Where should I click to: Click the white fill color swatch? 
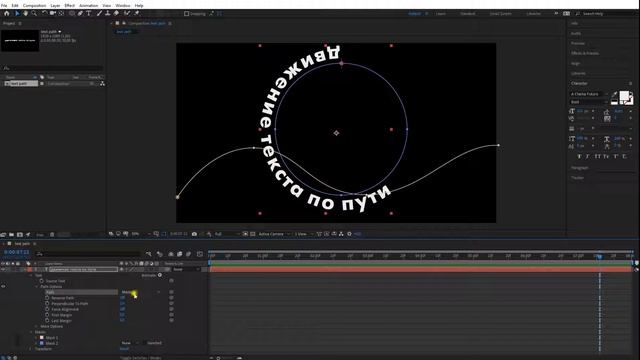click(624, 96)
